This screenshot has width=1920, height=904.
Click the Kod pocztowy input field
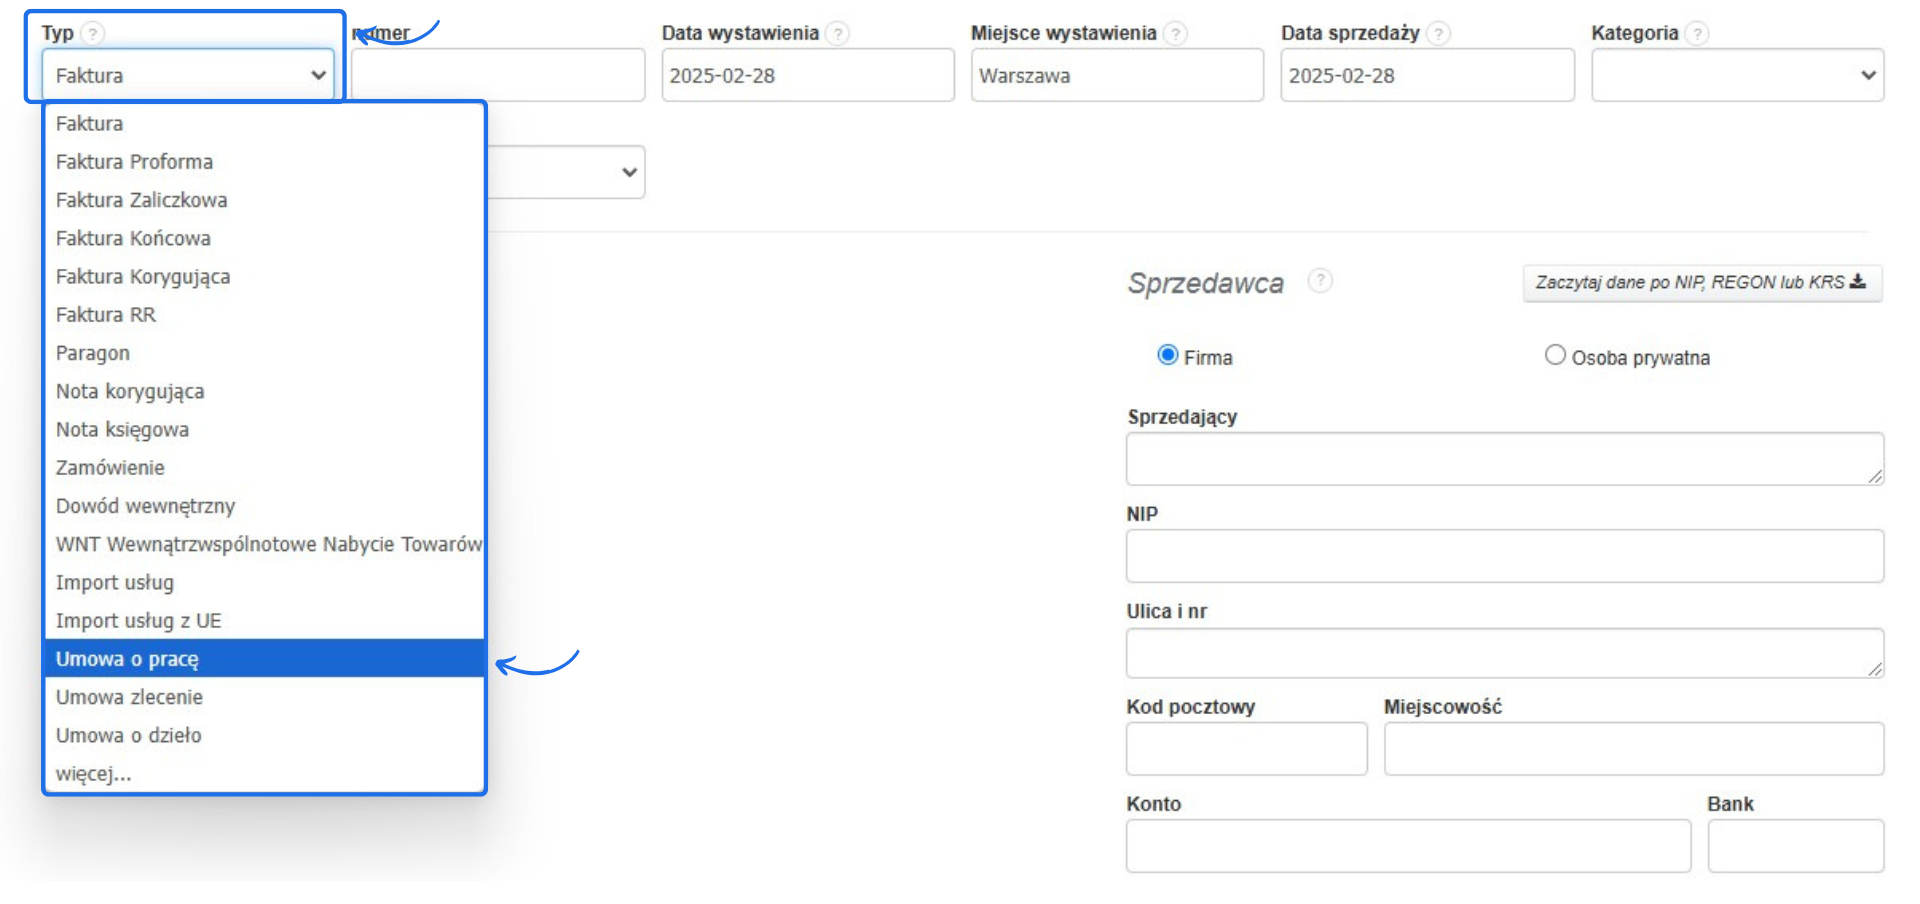1246,750
